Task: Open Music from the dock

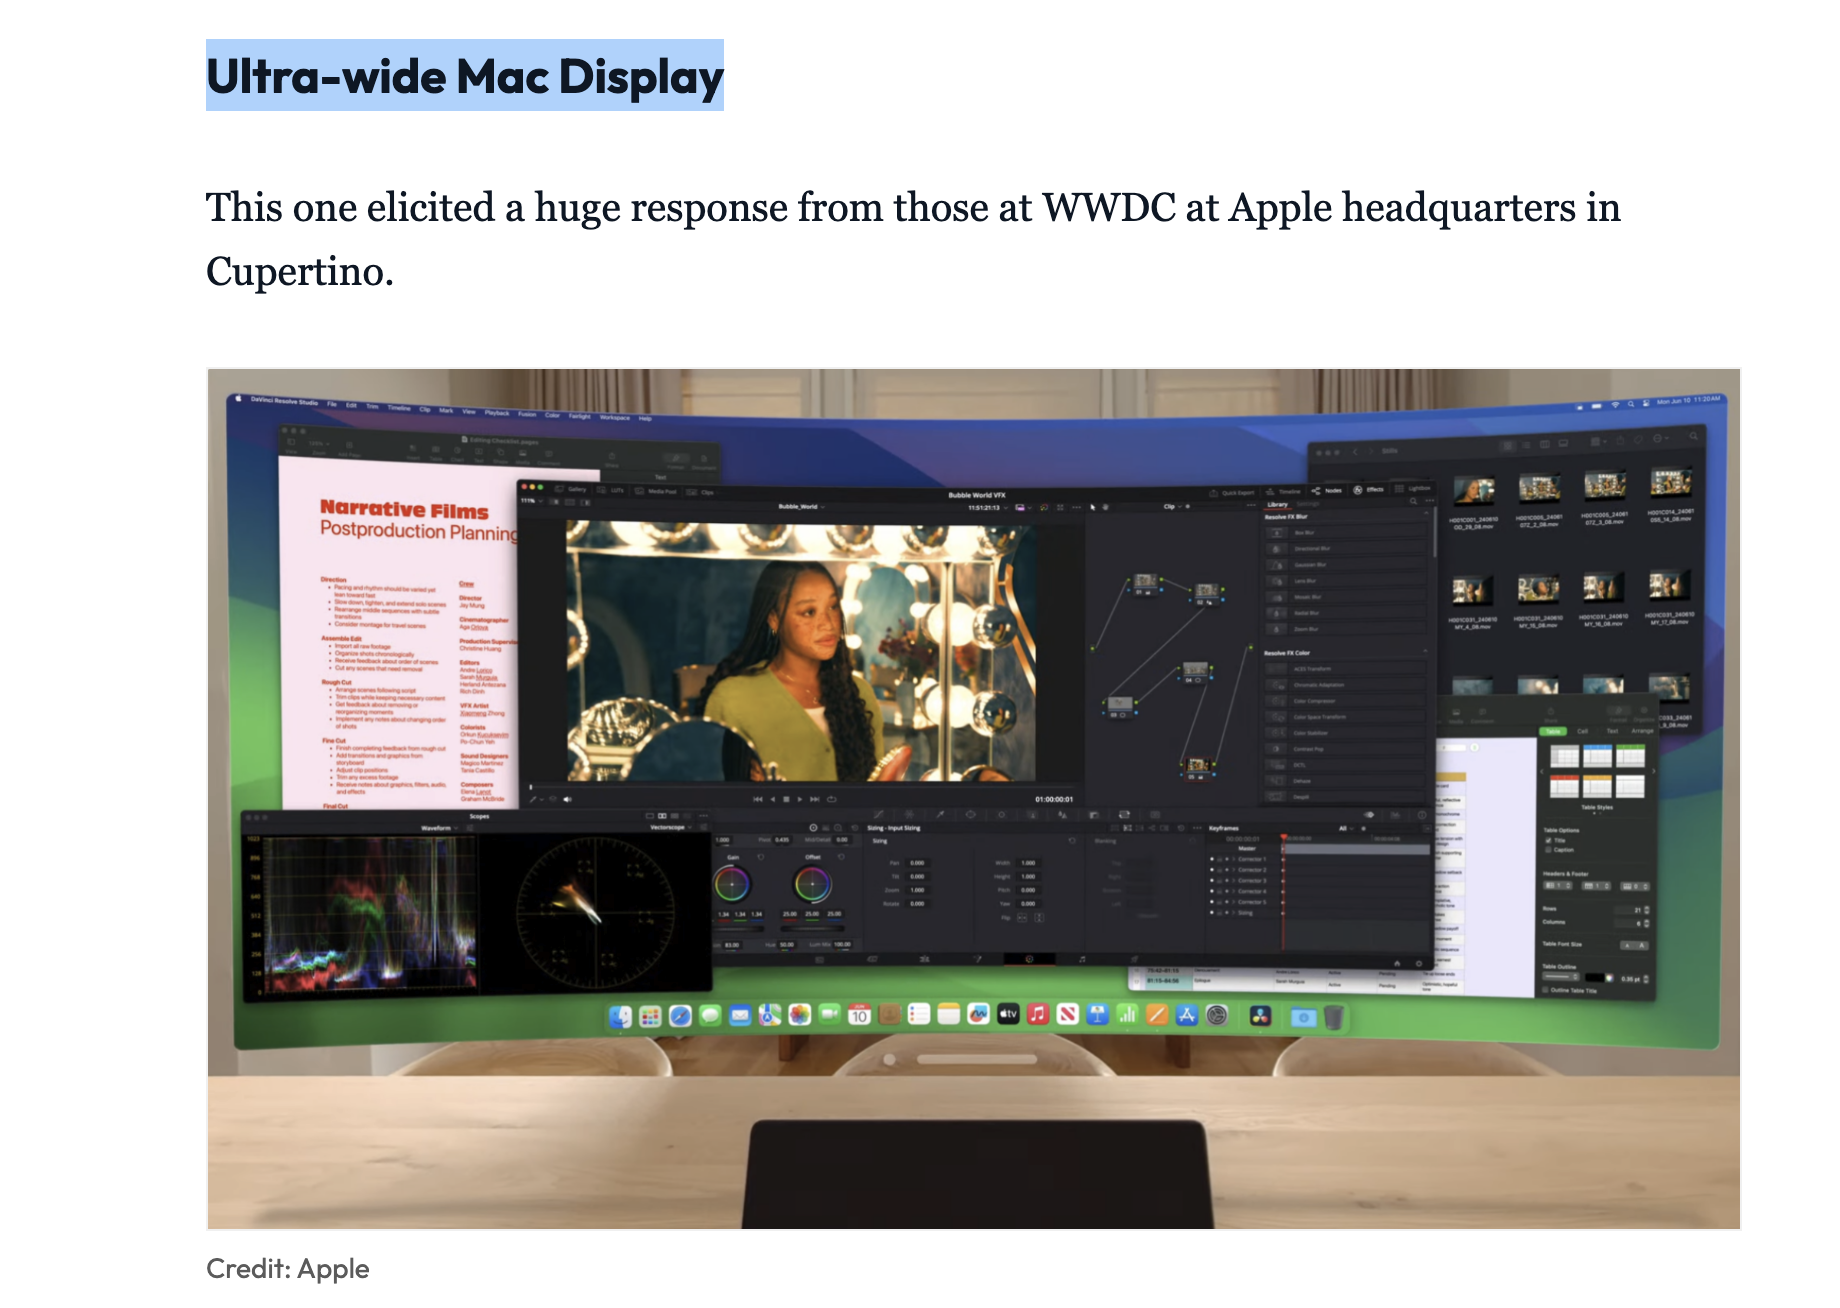Action: point(1038,1015)
